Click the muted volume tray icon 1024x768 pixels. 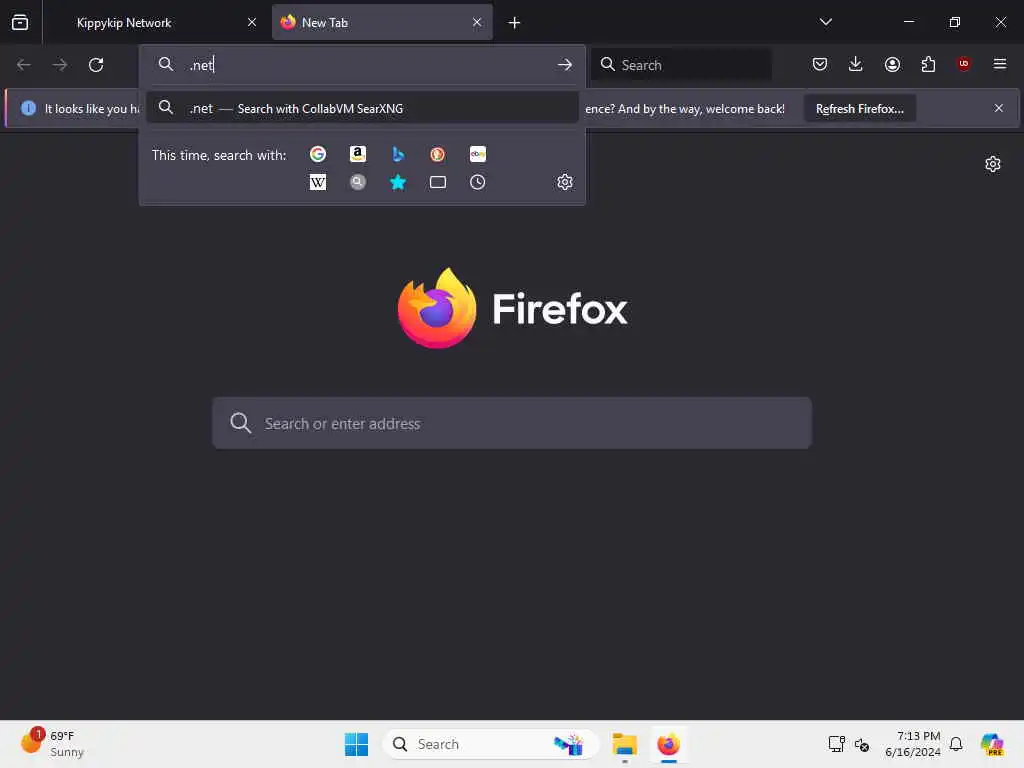click(862, 744)
